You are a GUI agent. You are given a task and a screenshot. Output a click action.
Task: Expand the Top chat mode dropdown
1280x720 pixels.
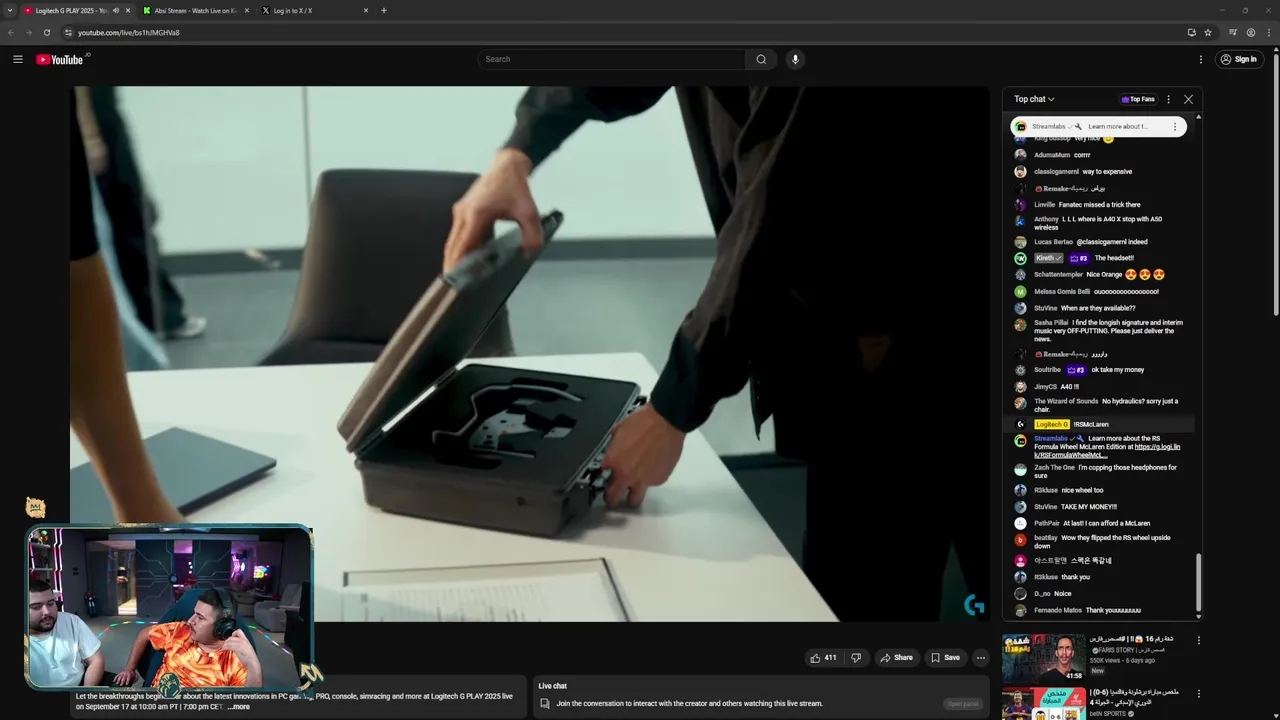tap(1034, 99)
